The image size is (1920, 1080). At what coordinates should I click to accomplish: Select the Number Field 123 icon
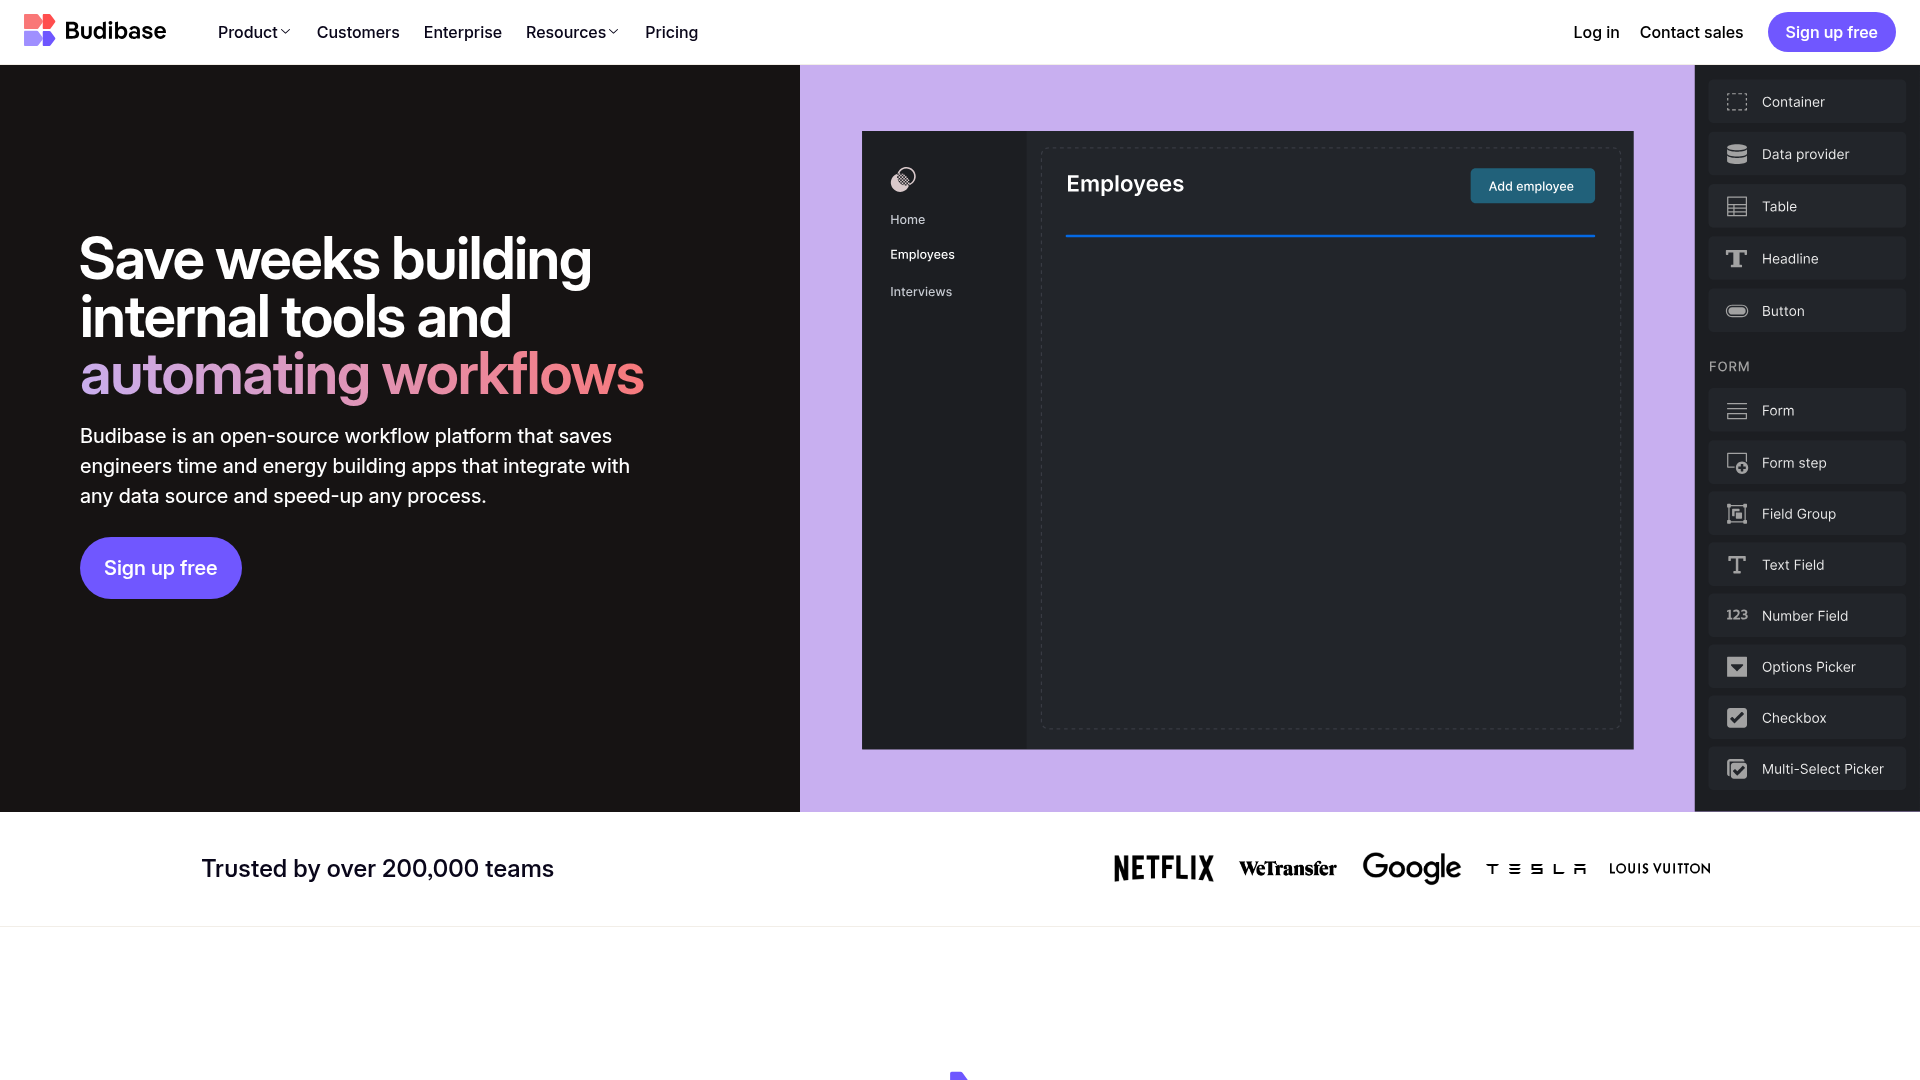point(1737,615)
